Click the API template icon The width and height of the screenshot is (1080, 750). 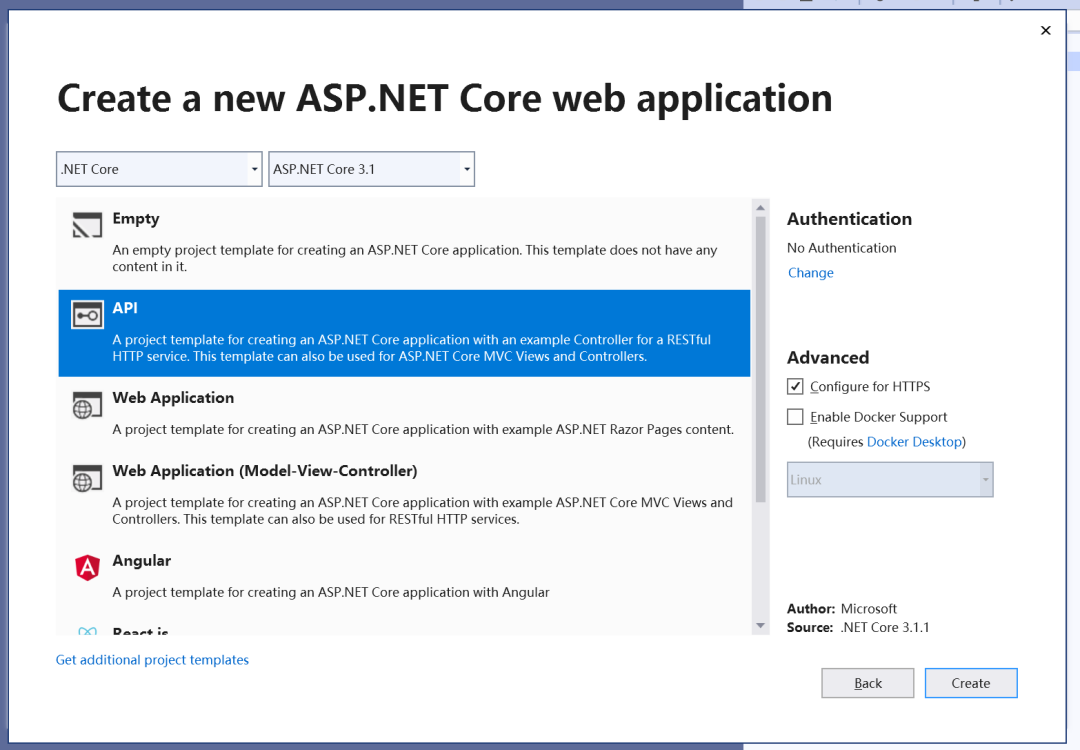point(87,315)
